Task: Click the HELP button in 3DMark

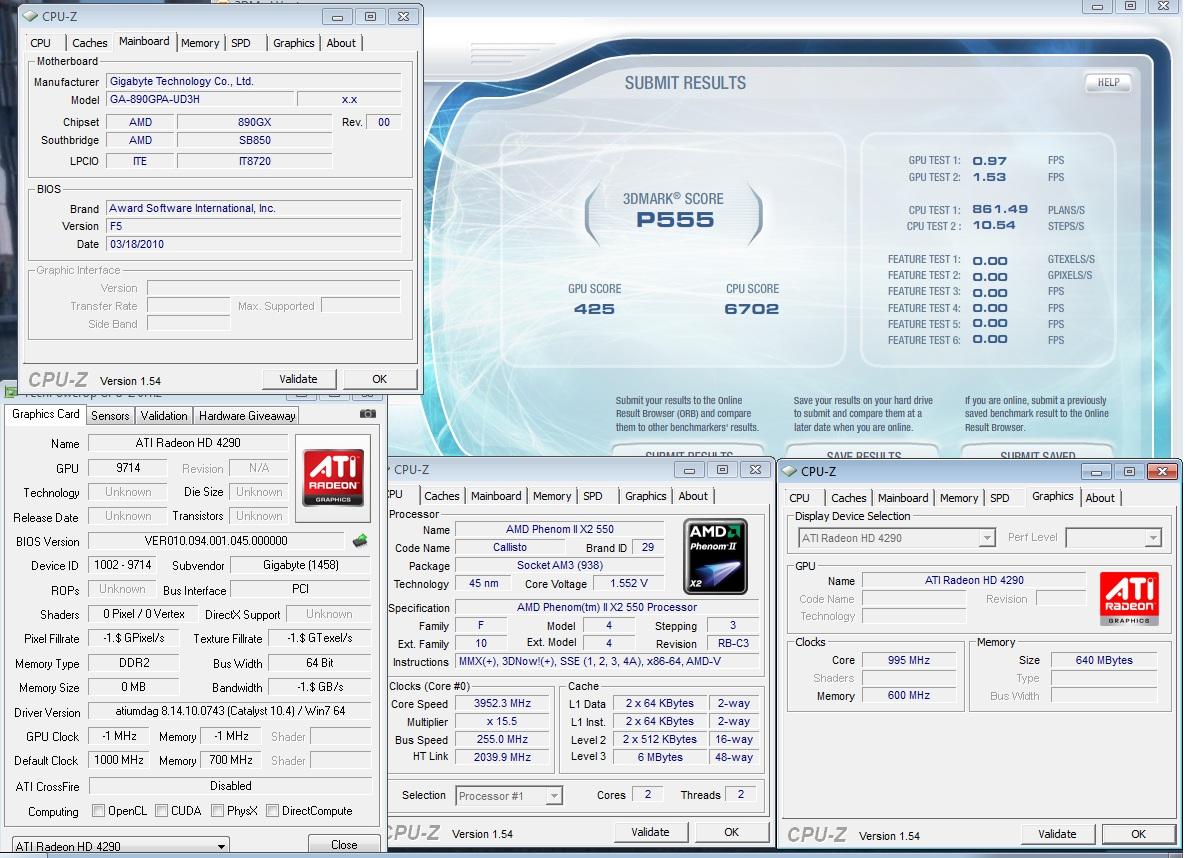Action: [x=1108, y=82]
